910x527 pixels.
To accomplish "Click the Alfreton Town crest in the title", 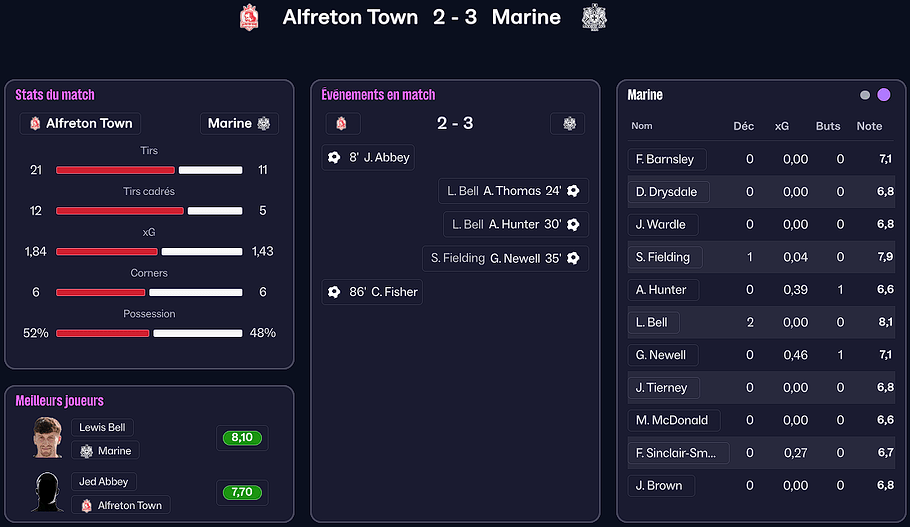I will tap(249, 17).
